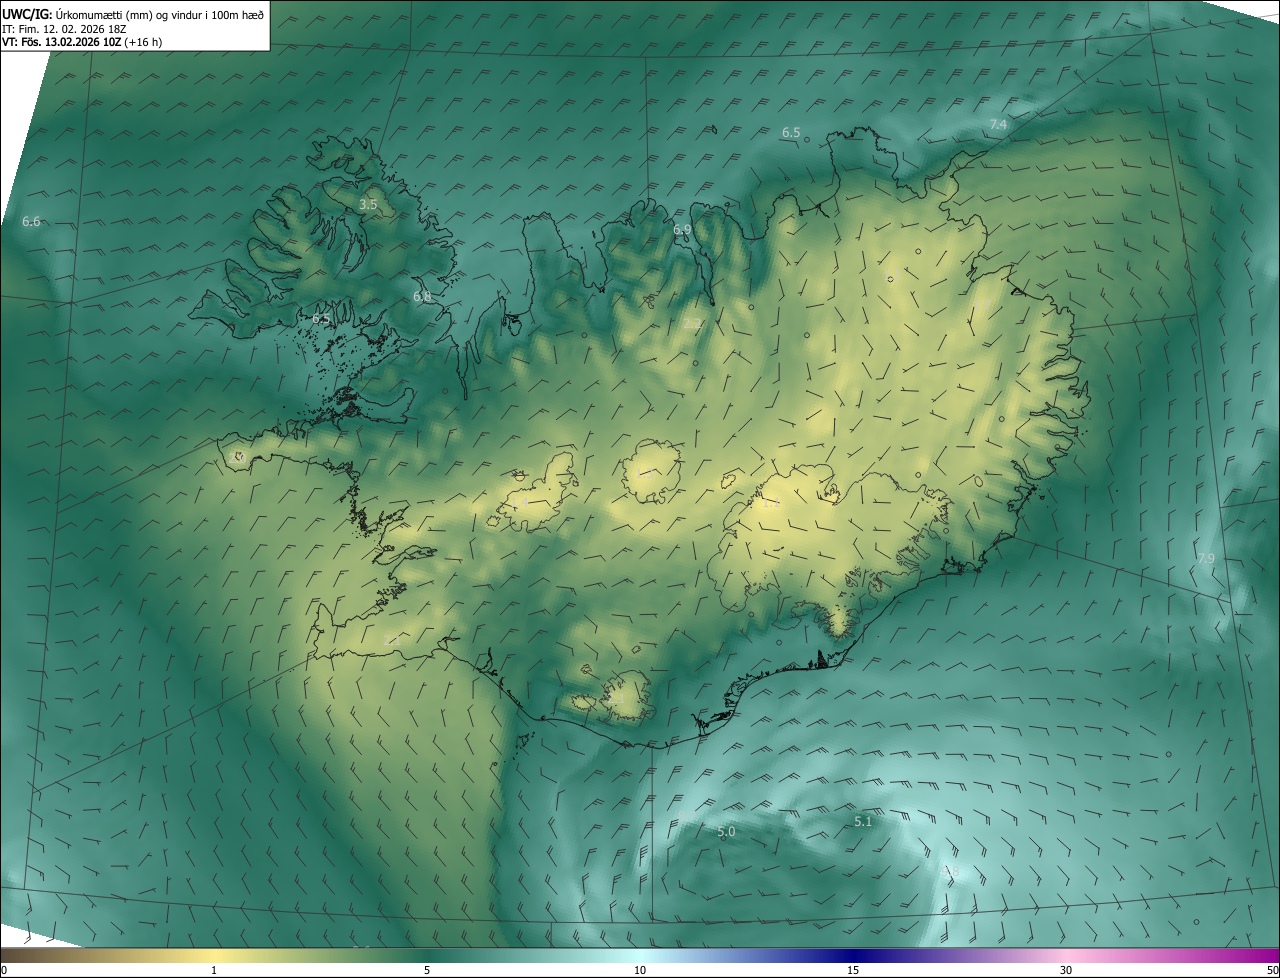Viewport: 1280px width, 978px height.
Task: Click the 6.5 label offshore beside the 7.4 label
Action: point(791,132)
